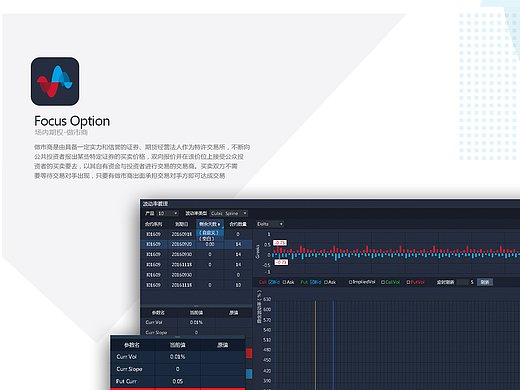The image size is (520, 390).
Task: Click the first 20160930 date cell
Action: click(x=182, y=254)
